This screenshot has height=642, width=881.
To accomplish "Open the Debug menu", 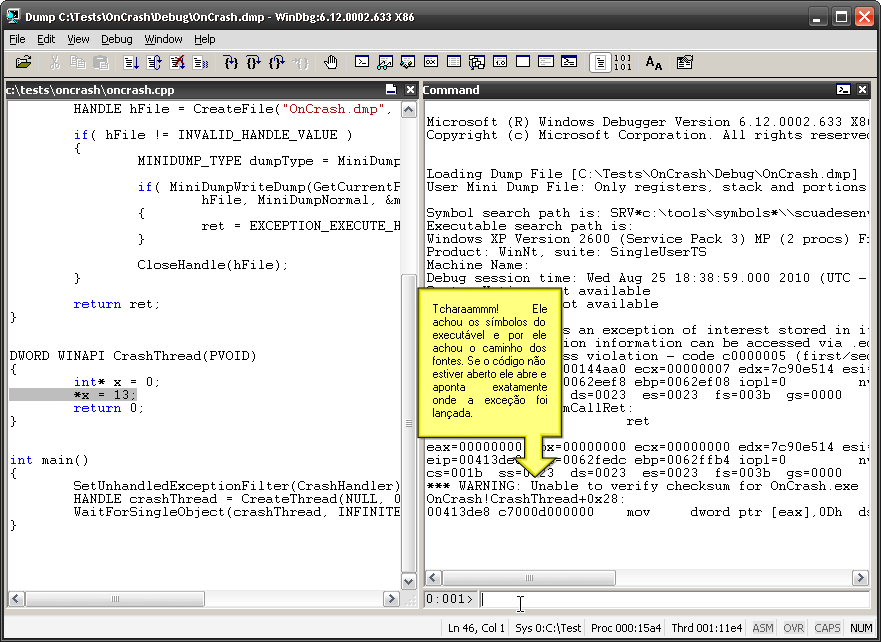I will pyautogui.click(x=116, y=39).
